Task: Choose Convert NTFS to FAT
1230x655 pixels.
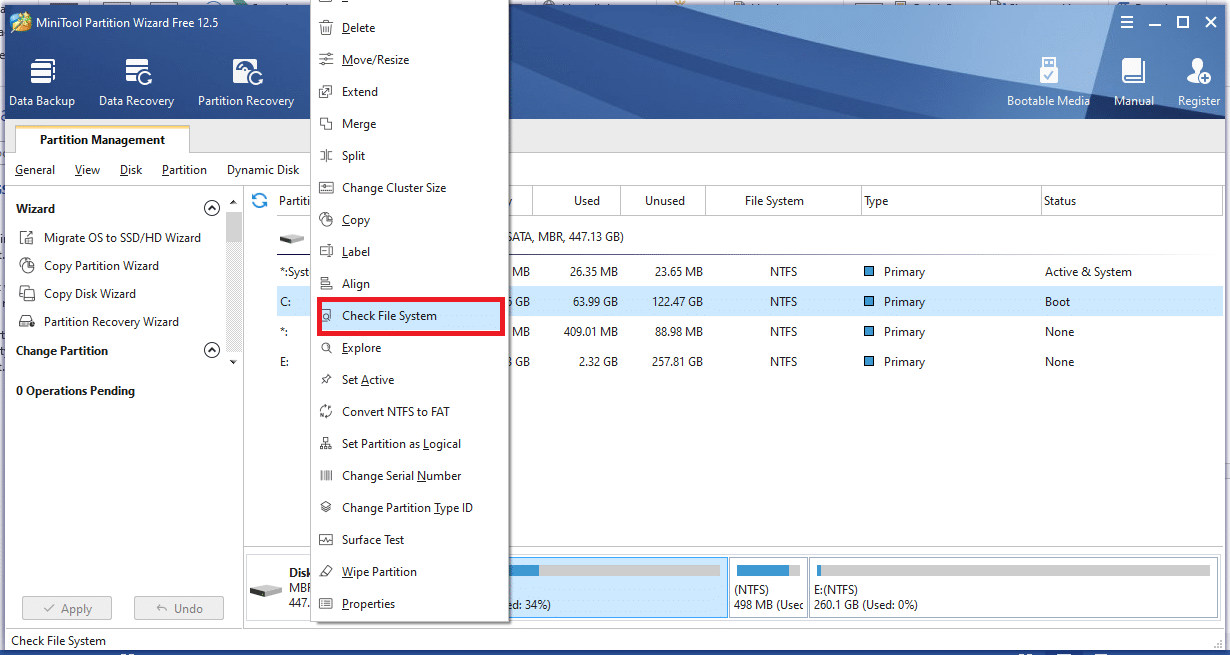Action: [395, 412]
